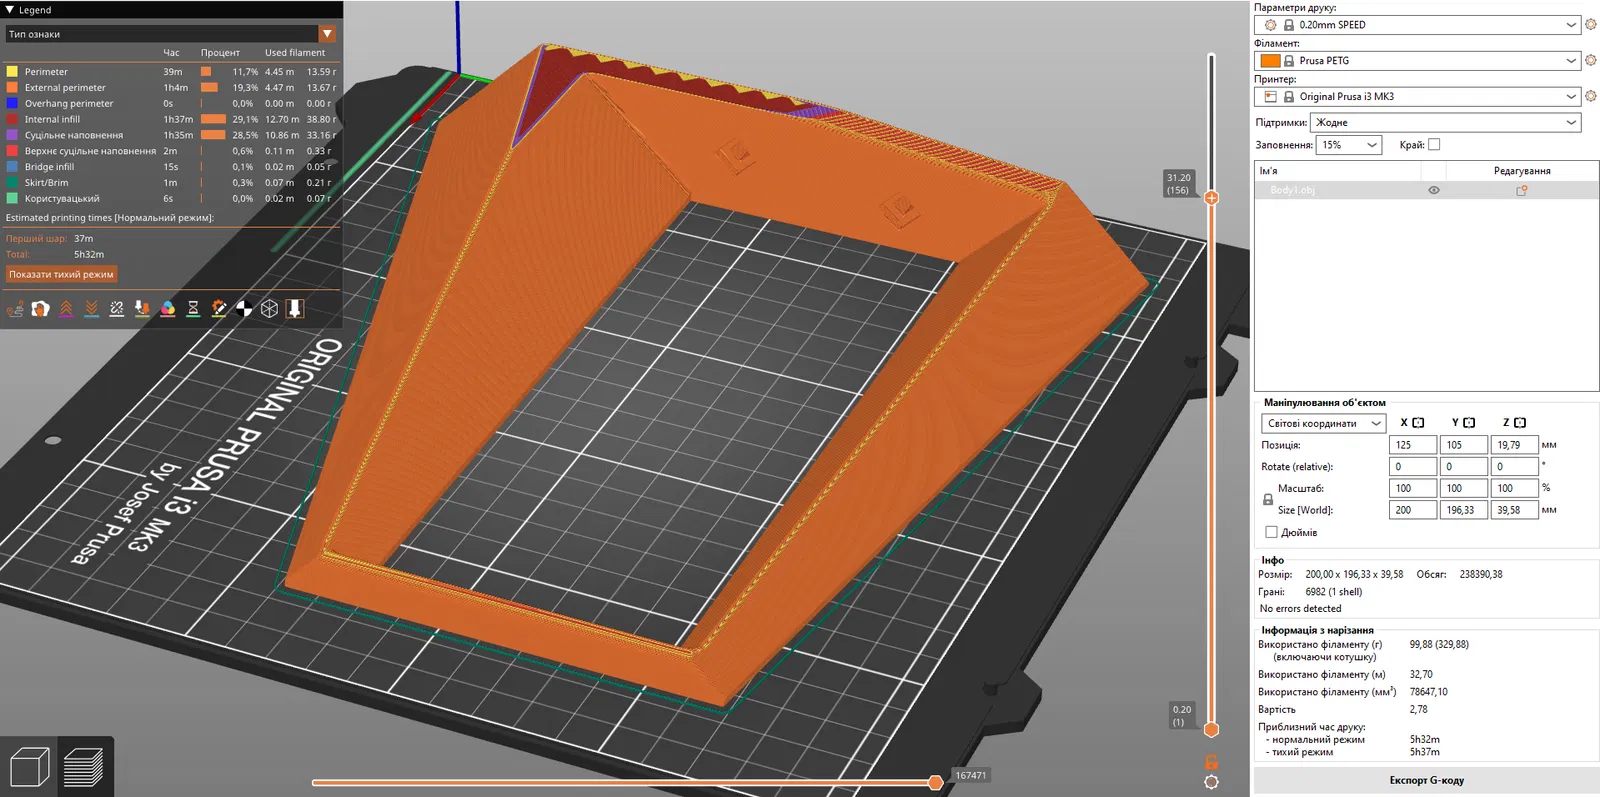Click Position Y field showing 105
Image resolution: width=1600 pixels, height=797 pixels.
click(1464, 445)
